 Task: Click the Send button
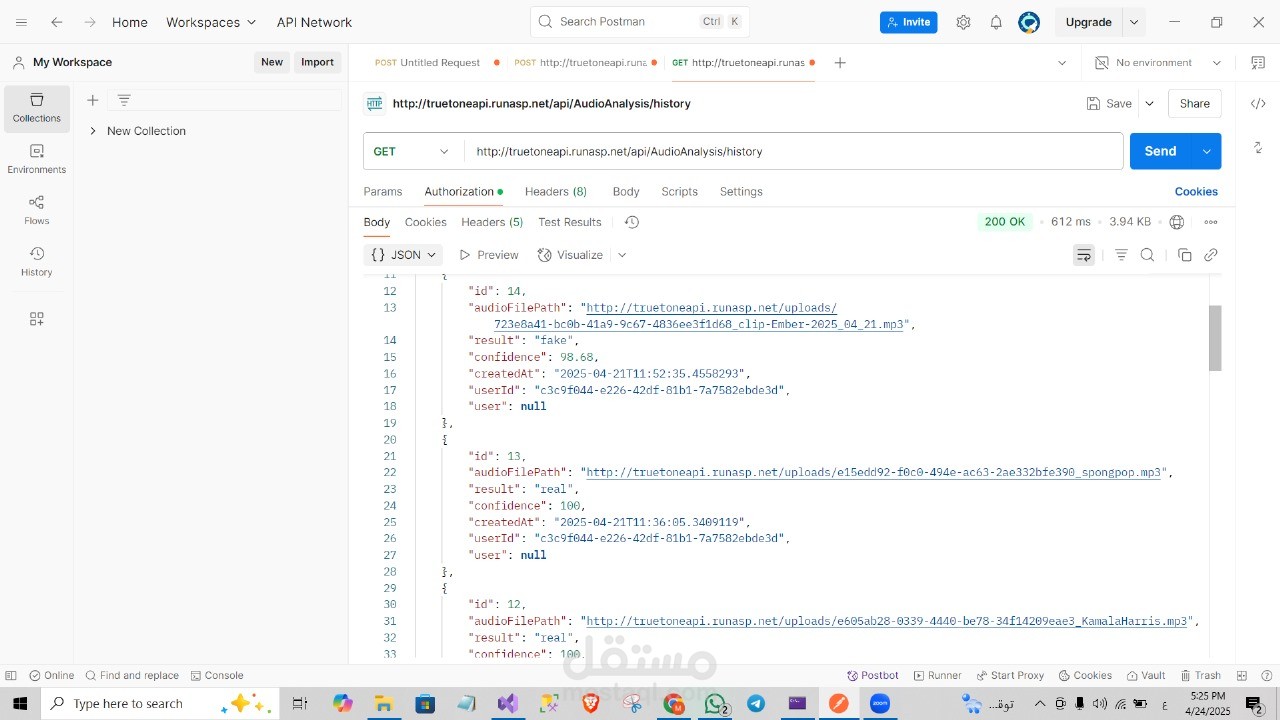[1160, 151]
